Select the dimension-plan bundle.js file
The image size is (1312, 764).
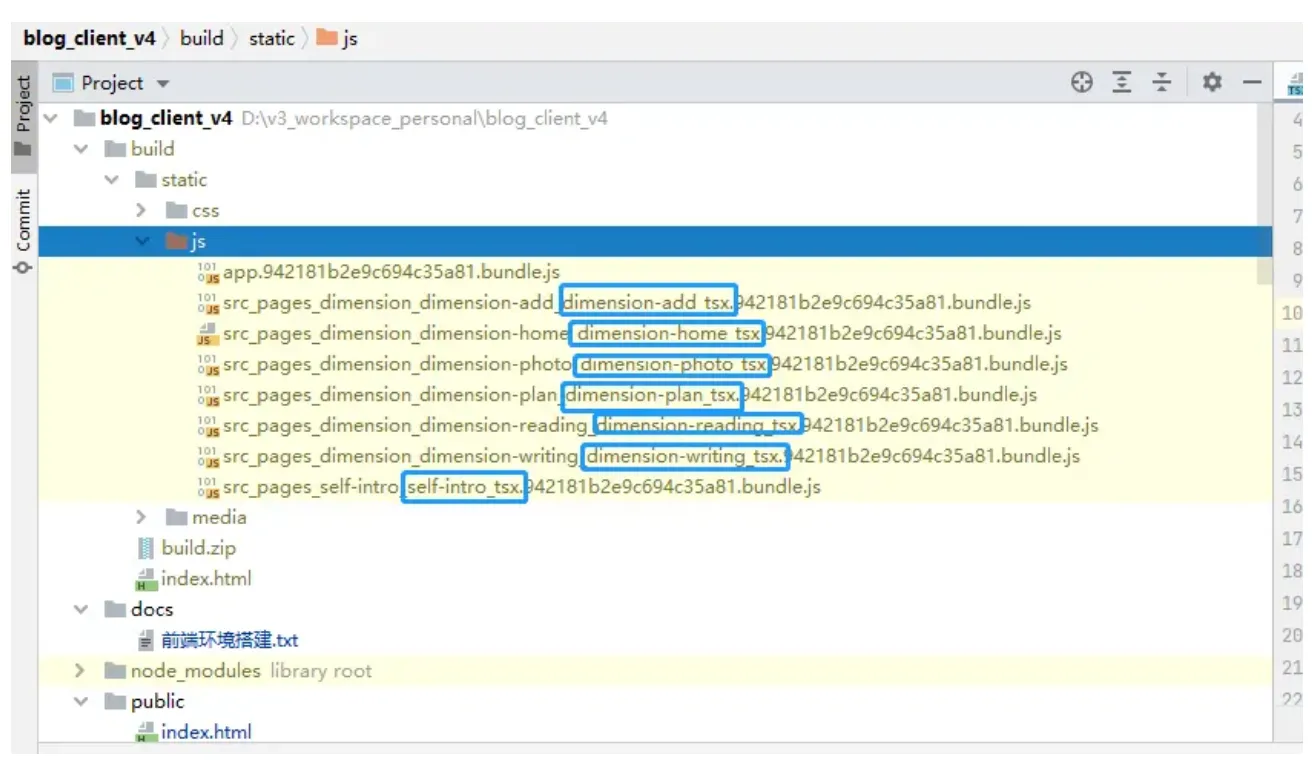pyautogui.click(x=629, y=395)
